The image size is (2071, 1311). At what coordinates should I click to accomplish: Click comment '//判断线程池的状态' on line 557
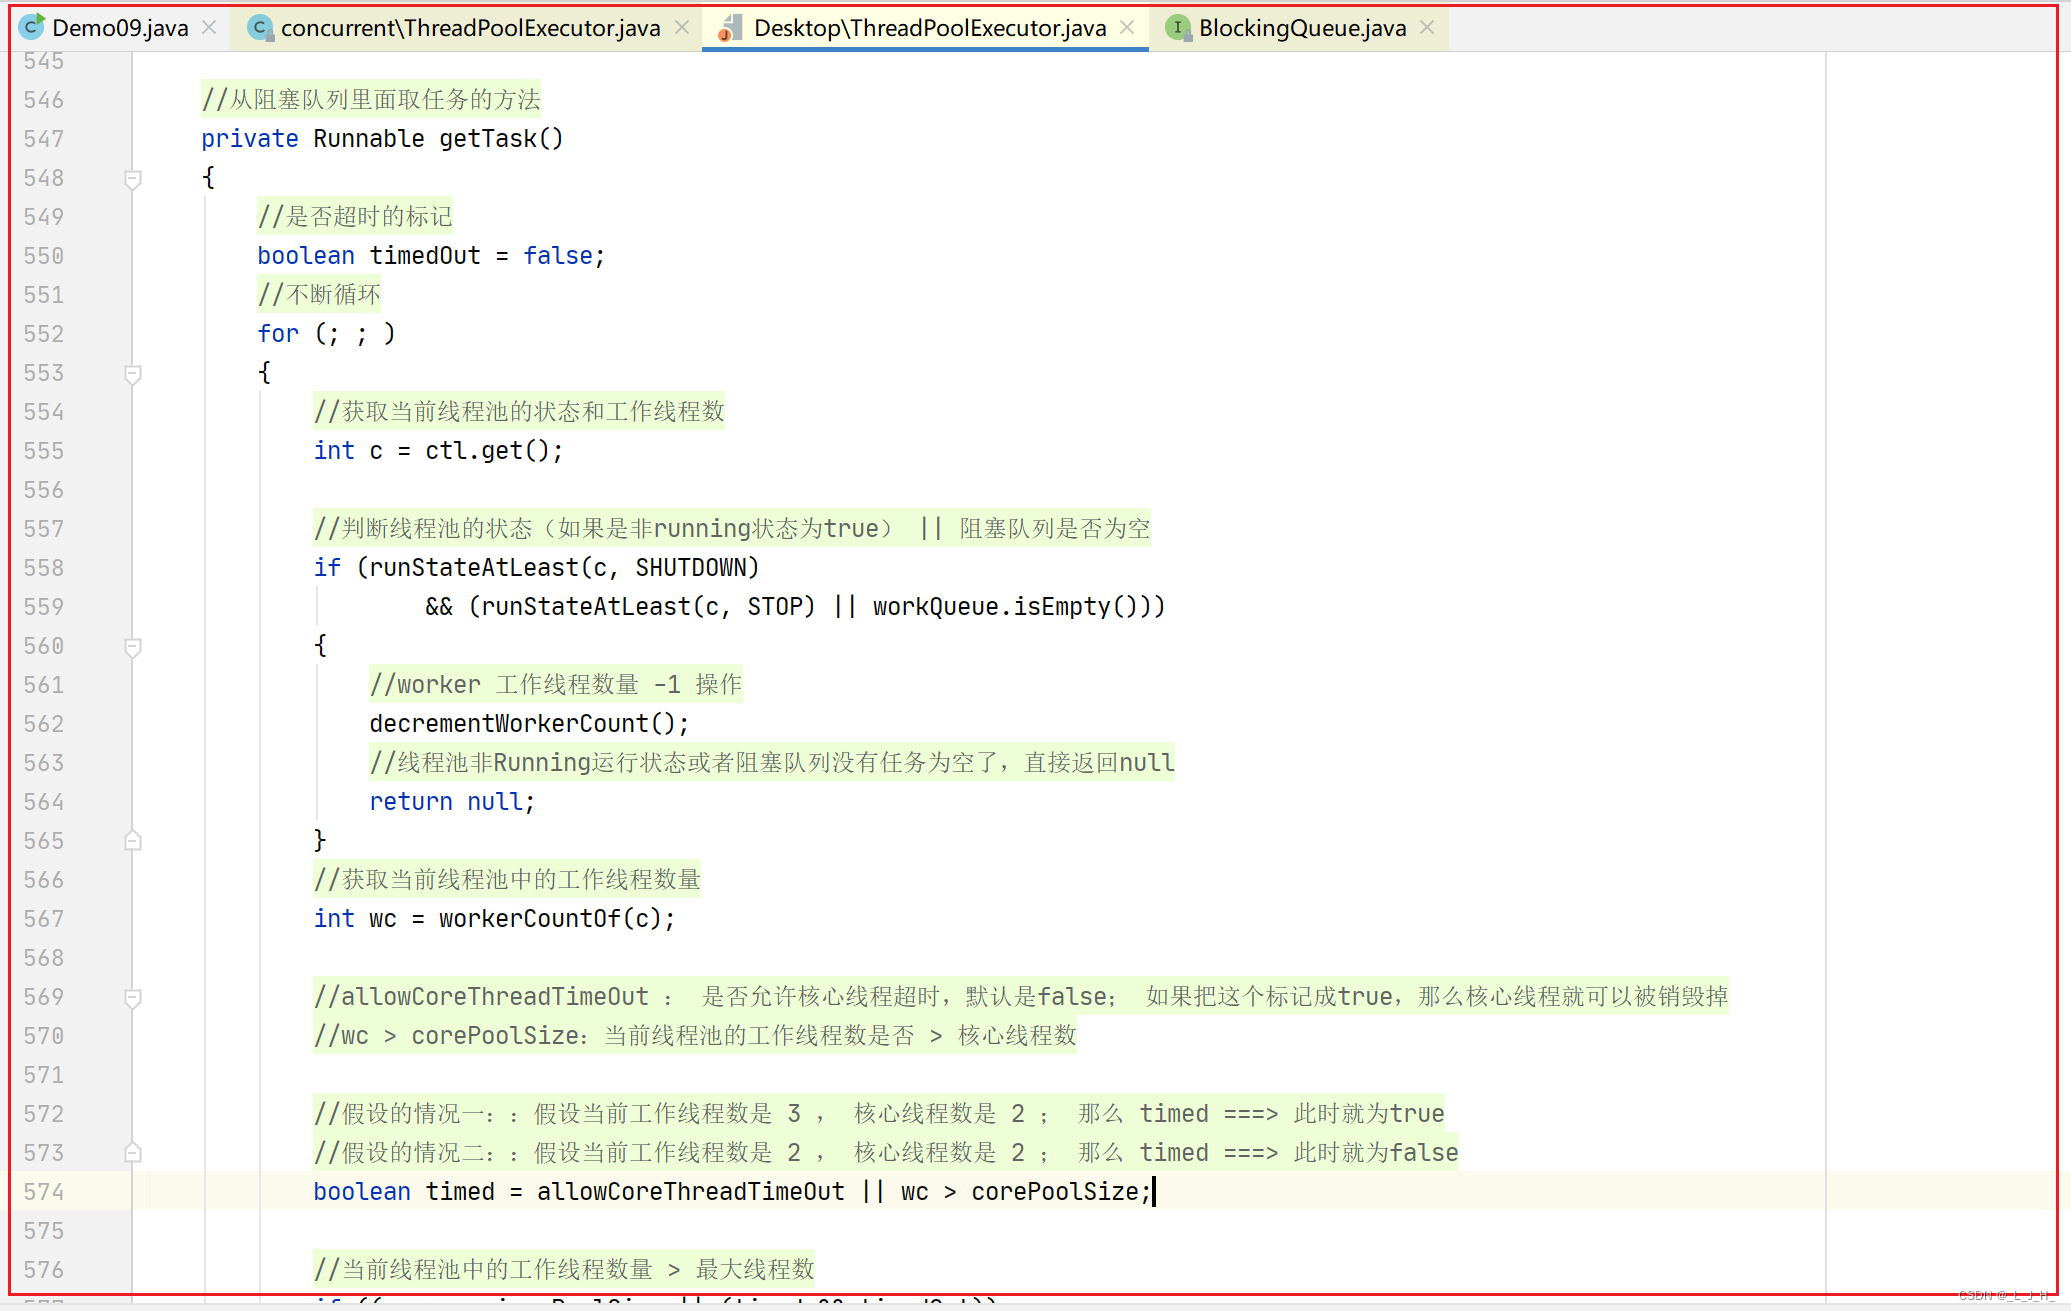tap(732, 529)
